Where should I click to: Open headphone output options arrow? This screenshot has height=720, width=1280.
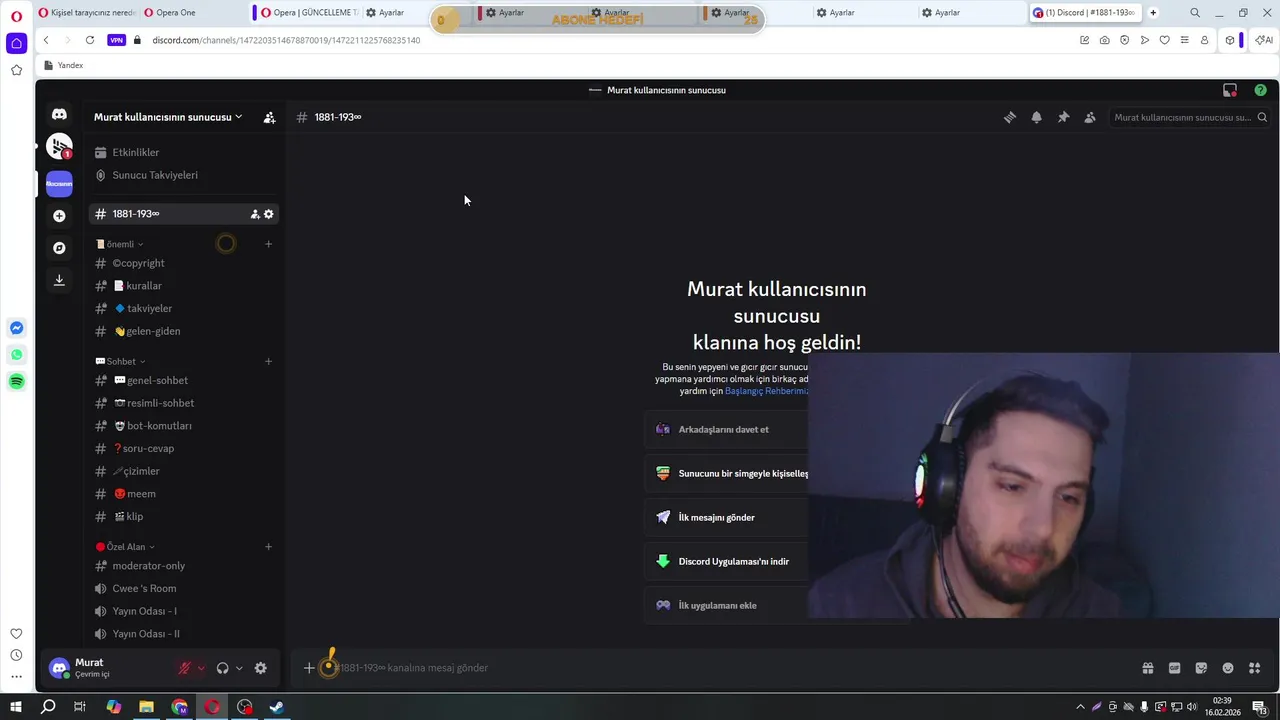click(x=239, y=668)
